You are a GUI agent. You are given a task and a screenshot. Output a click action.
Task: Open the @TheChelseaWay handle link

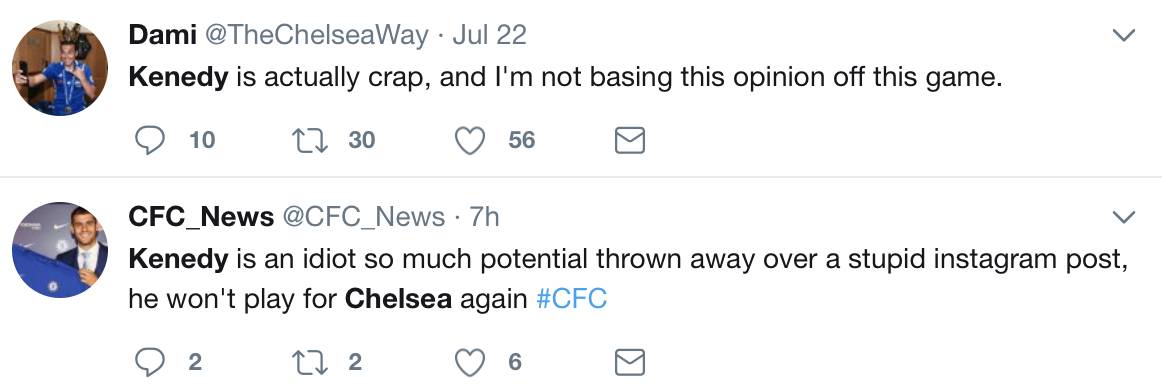pyautogui.click(x=316, y=35)
